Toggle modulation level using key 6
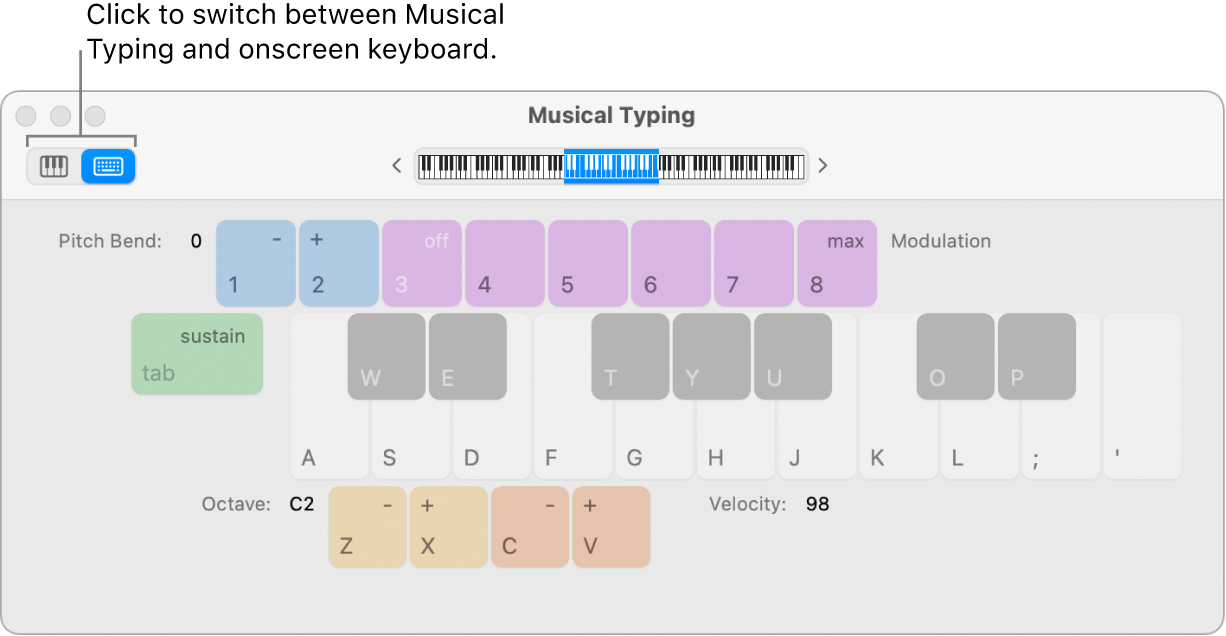 tap(670, 263)
